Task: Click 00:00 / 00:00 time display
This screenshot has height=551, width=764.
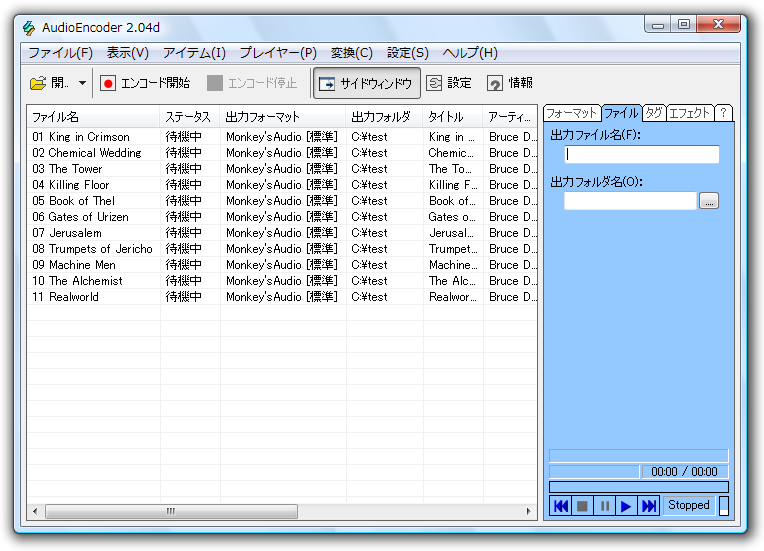Action: coord(684,472)
